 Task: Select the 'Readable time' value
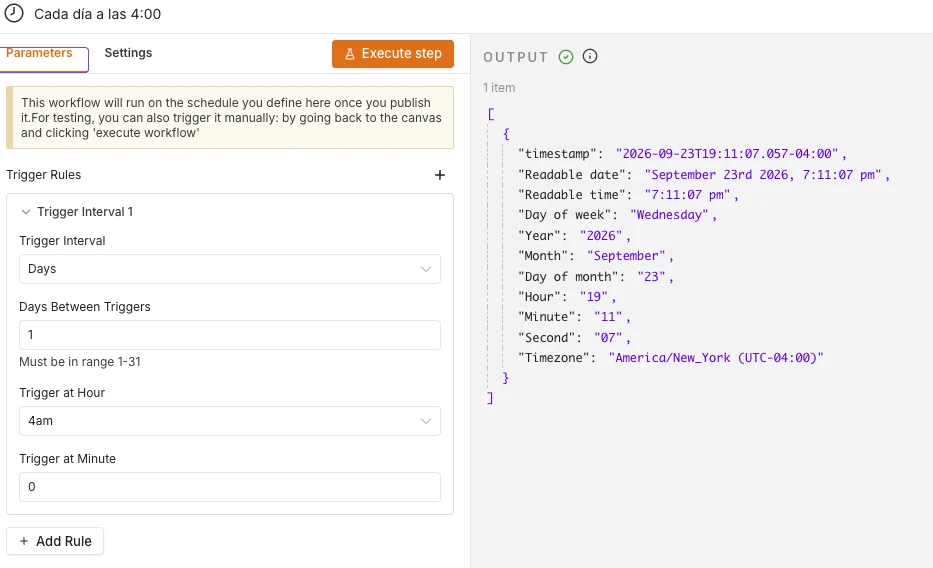pos(687,194)
